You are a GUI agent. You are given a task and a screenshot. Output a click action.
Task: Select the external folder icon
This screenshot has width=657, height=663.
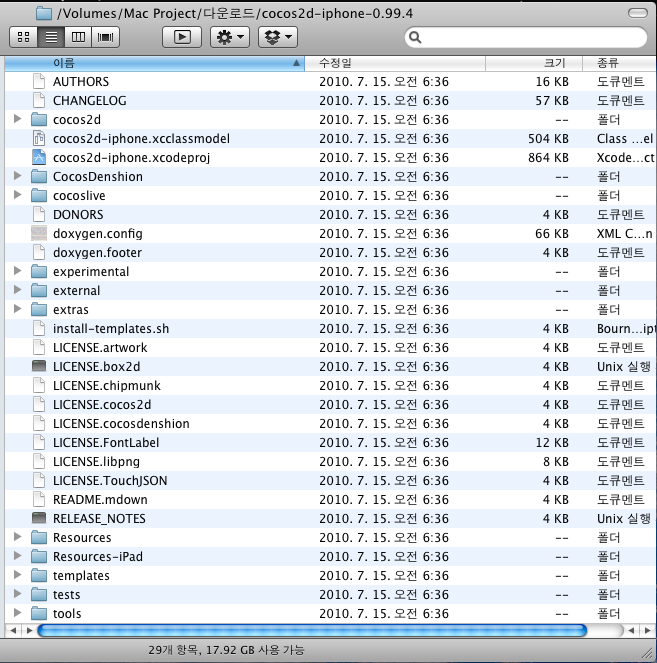pyautogui.click(x=39, y=290)
